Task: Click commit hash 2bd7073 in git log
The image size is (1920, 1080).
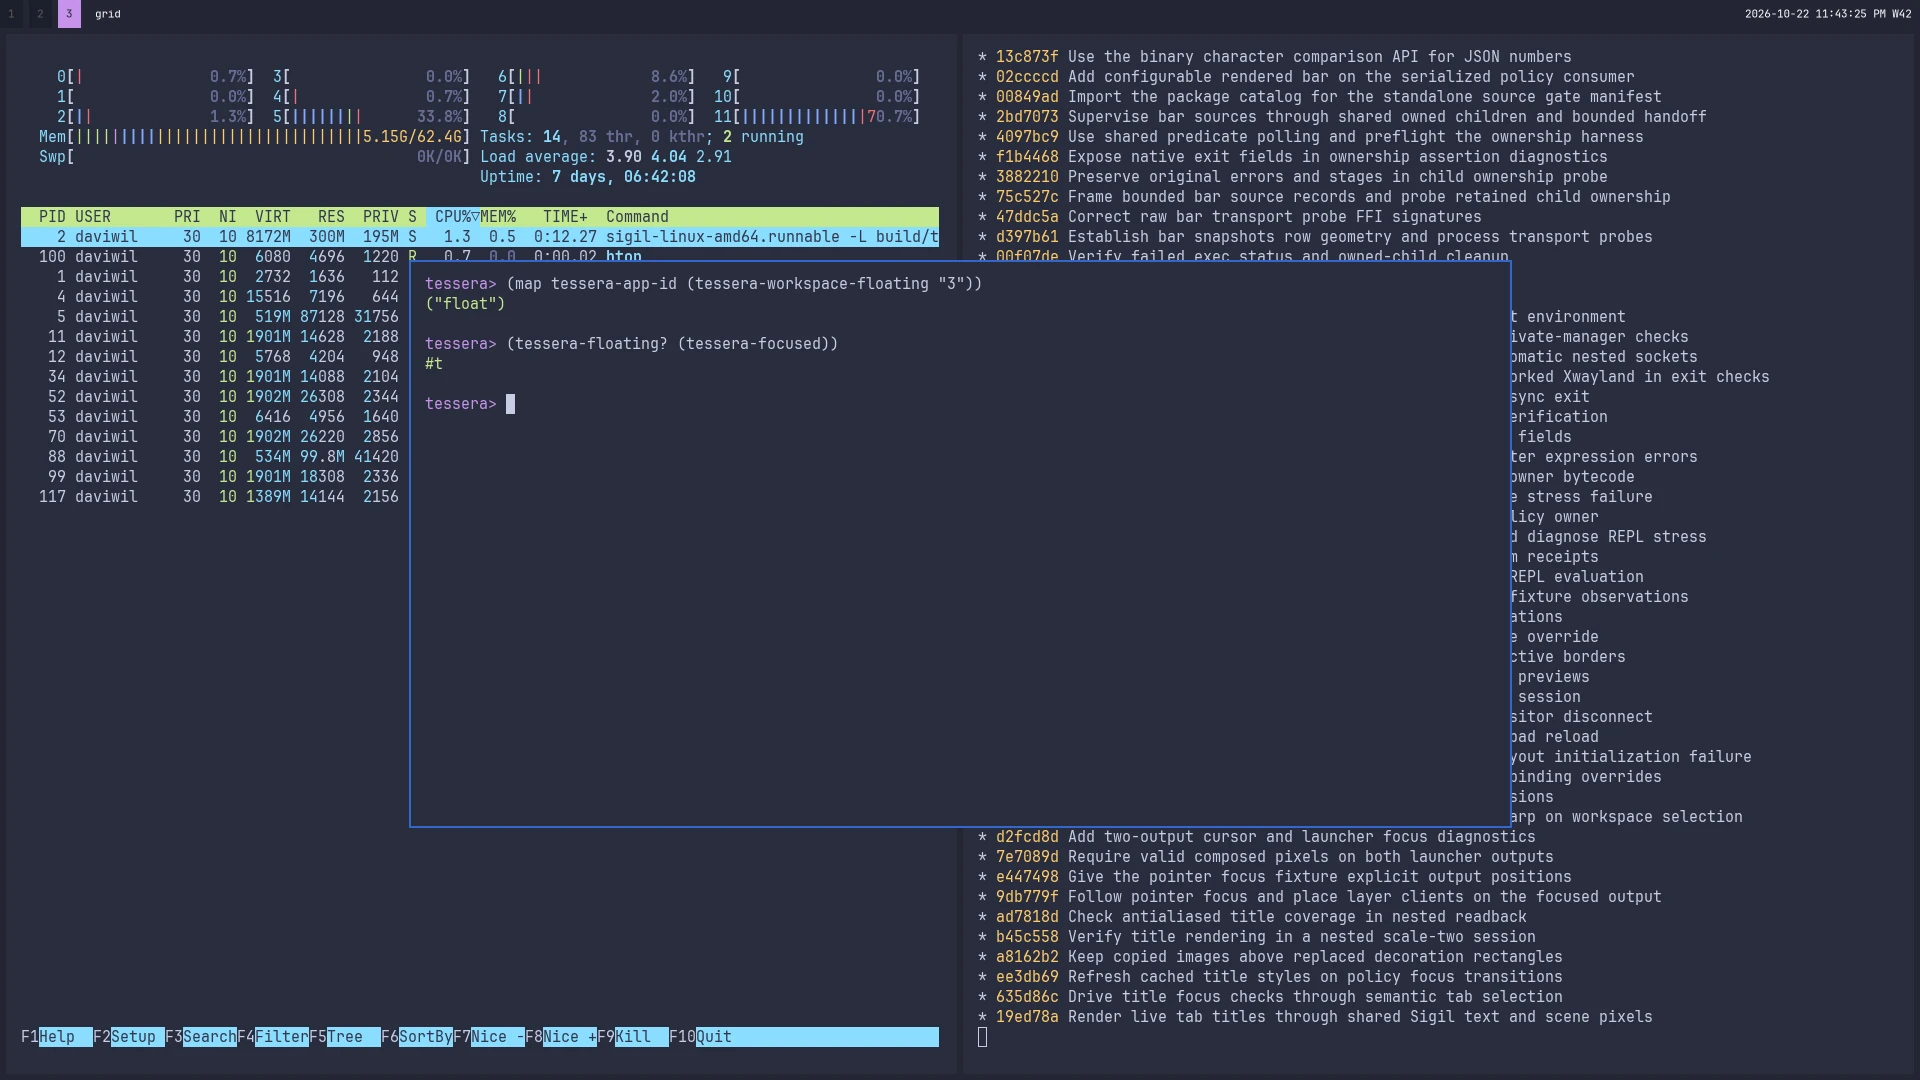Action: tap(1027, 117)
